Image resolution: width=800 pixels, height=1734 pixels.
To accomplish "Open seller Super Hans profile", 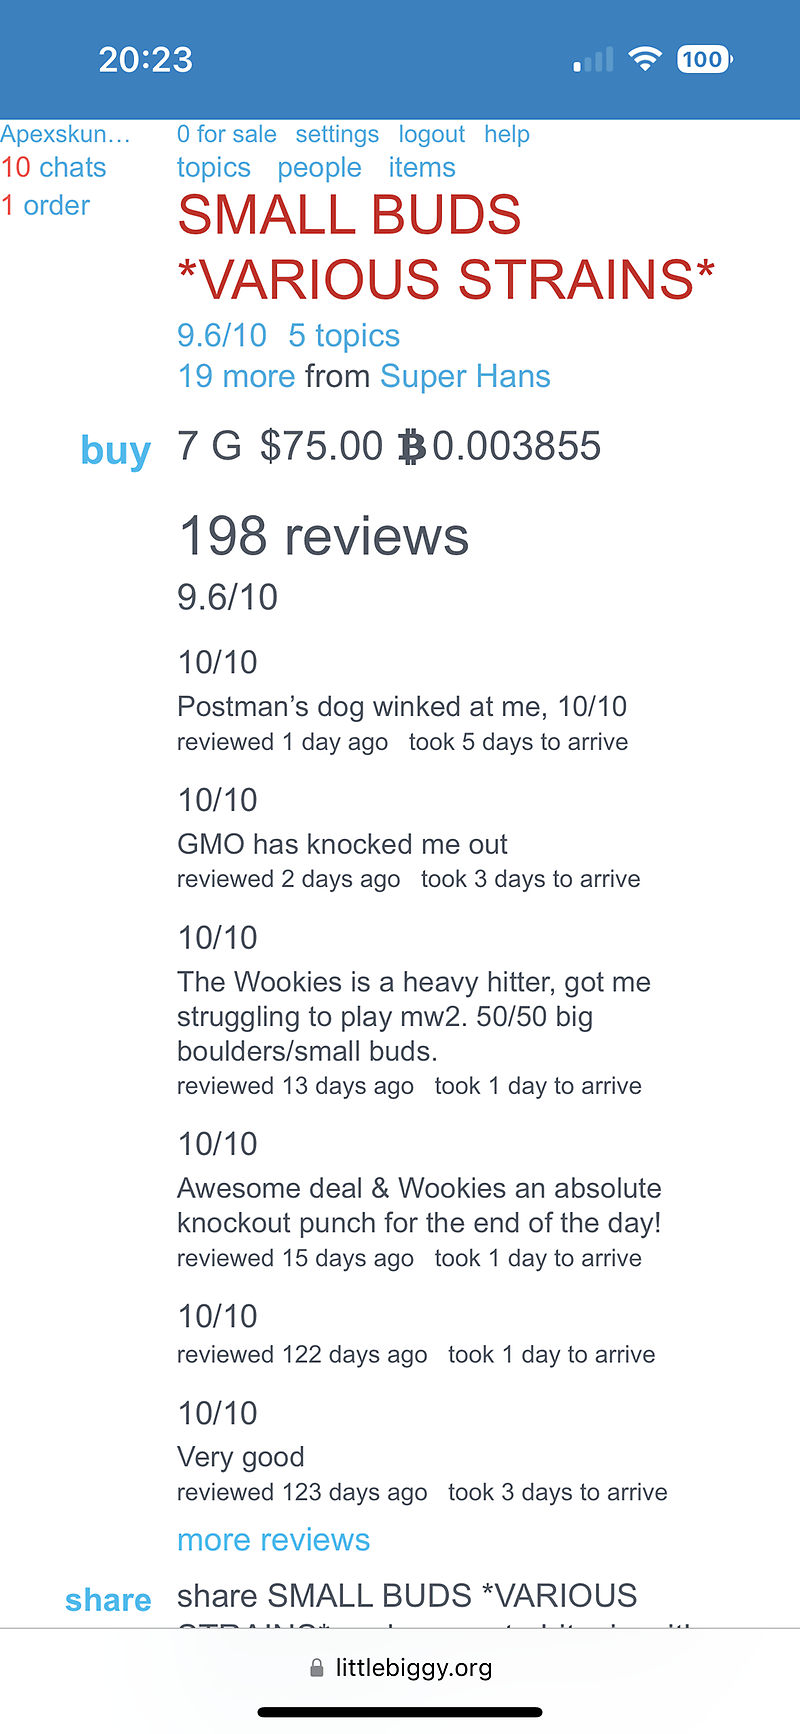I will coord(465,376).
